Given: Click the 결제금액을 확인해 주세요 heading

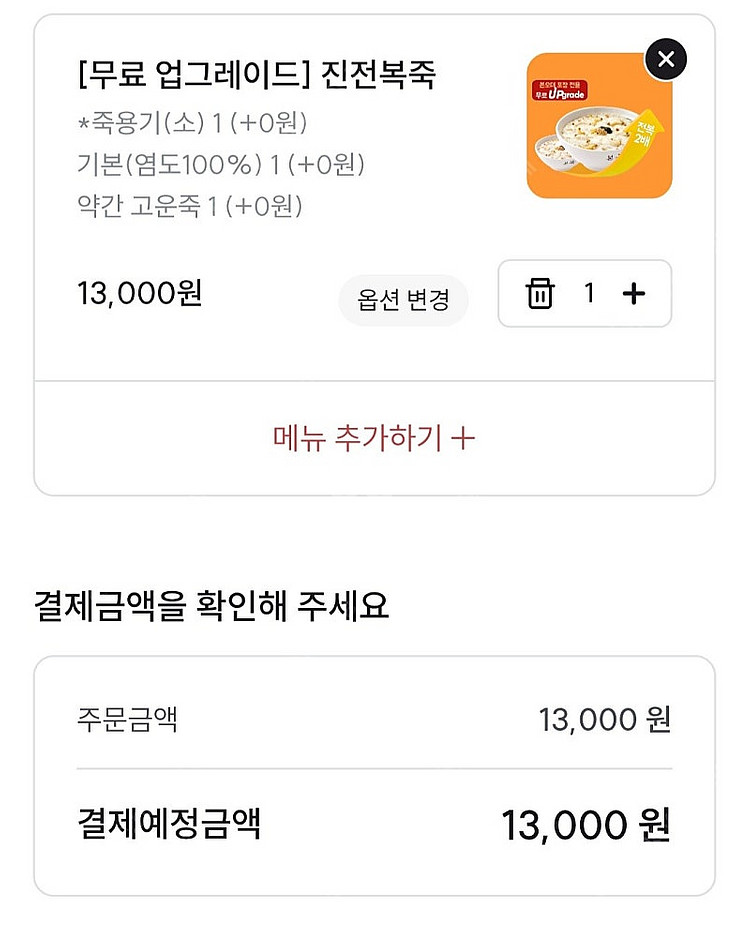Looking at the screenshot, I should tap(211, 605).
